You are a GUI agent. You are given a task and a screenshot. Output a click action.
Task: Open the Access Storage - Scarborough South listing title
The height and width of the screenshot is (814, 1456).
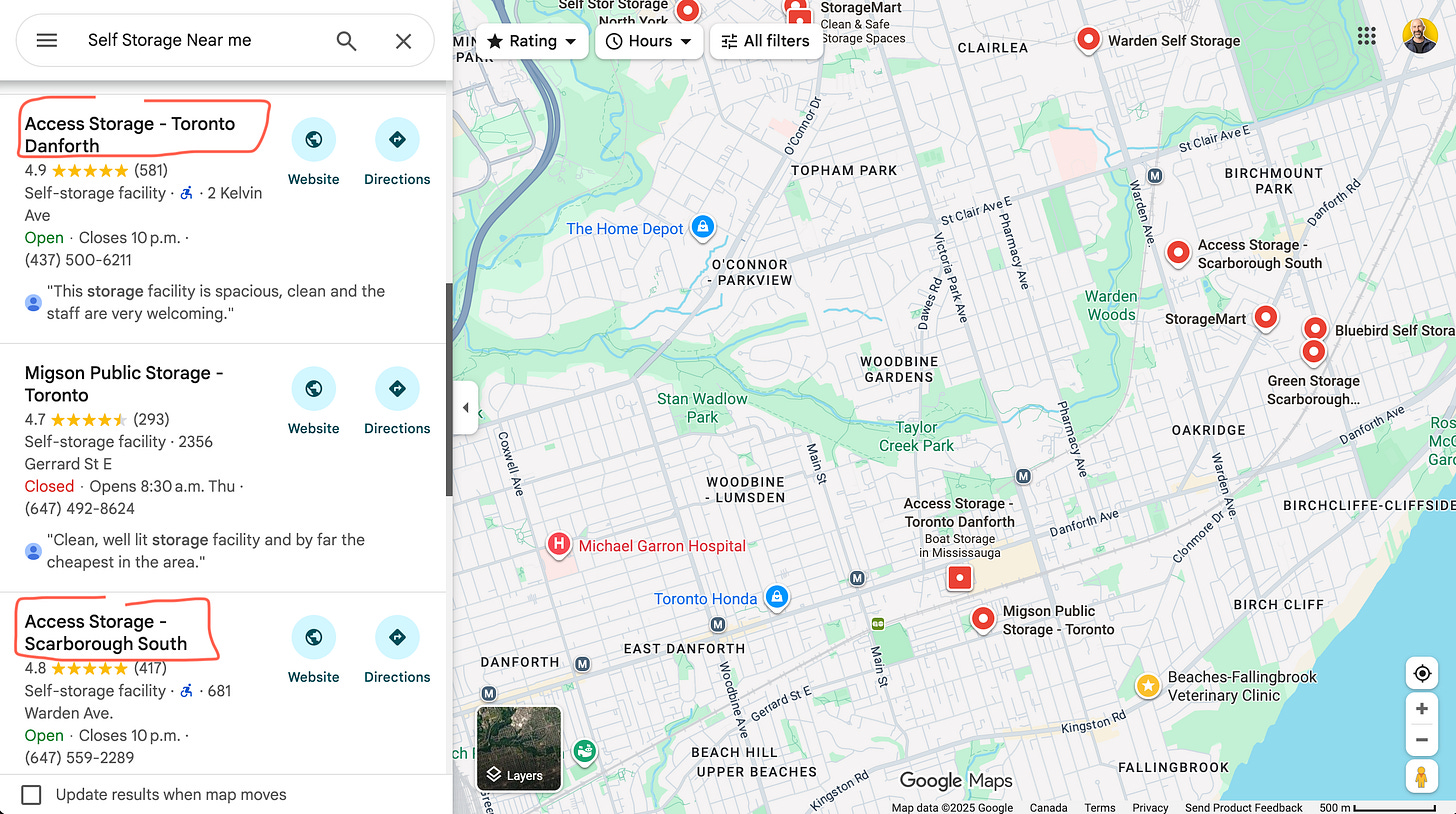[x=106, y=632]
